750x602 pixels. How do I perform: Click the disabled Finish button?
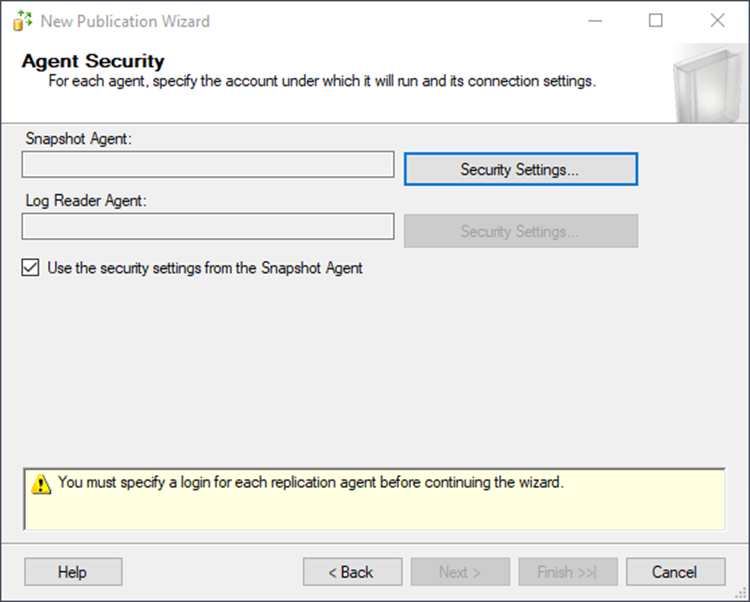(x=568, y=572)
